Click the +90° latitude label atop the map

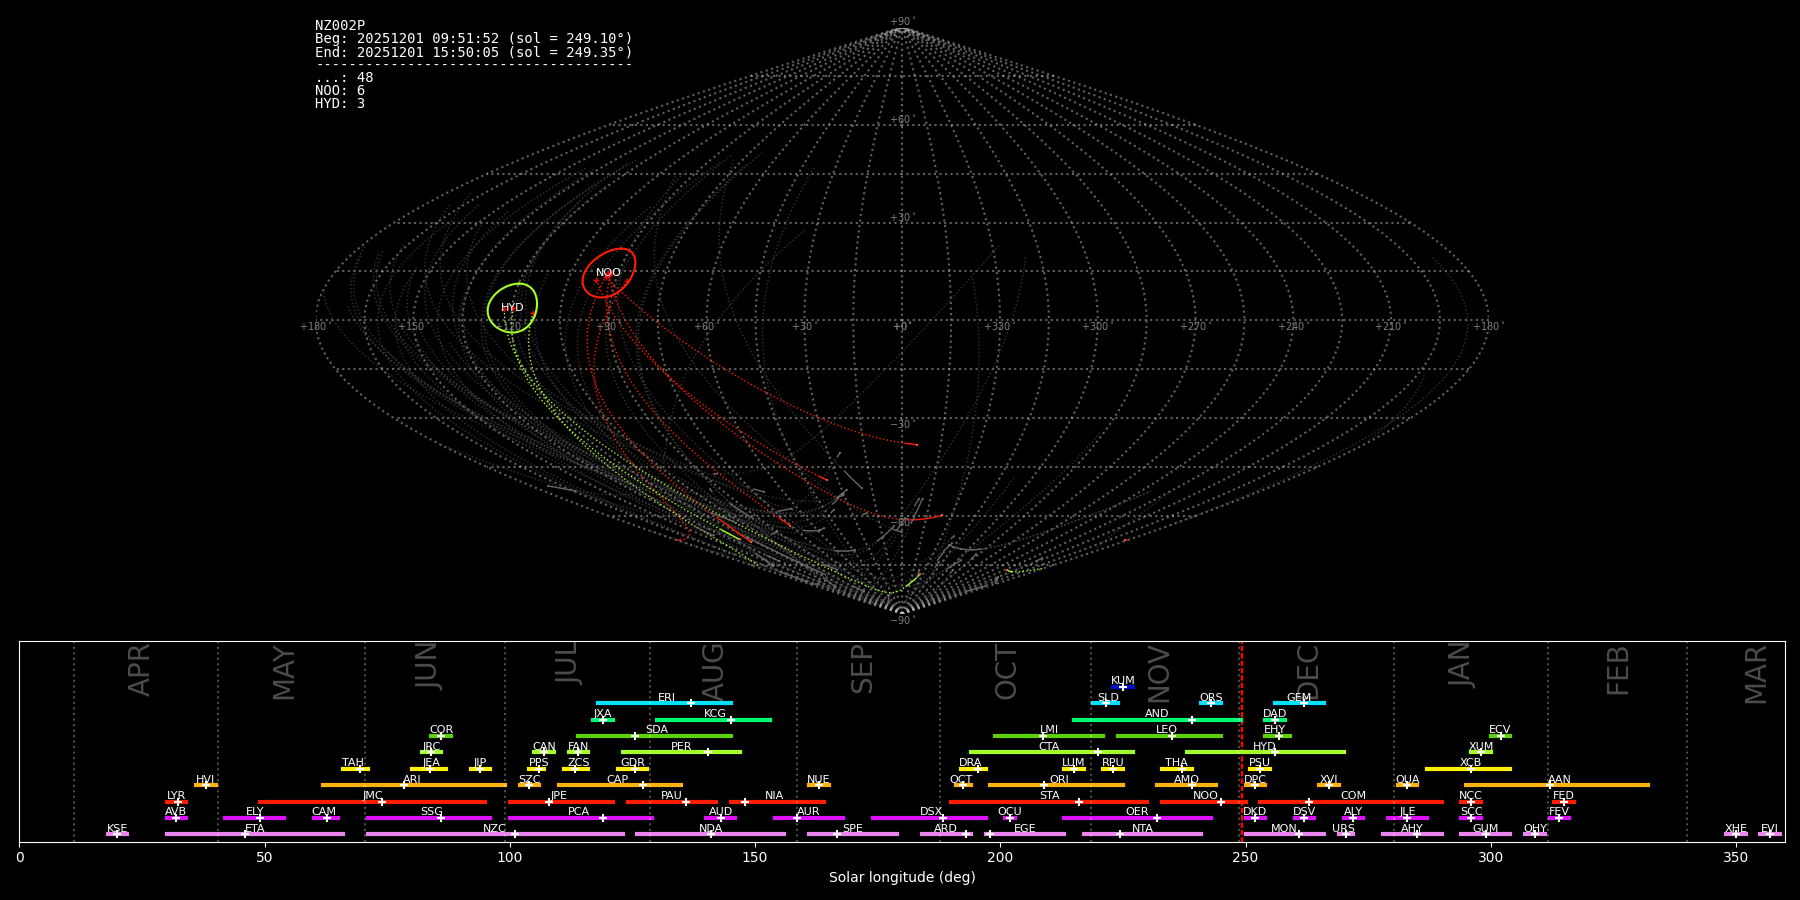coord(902,22)
